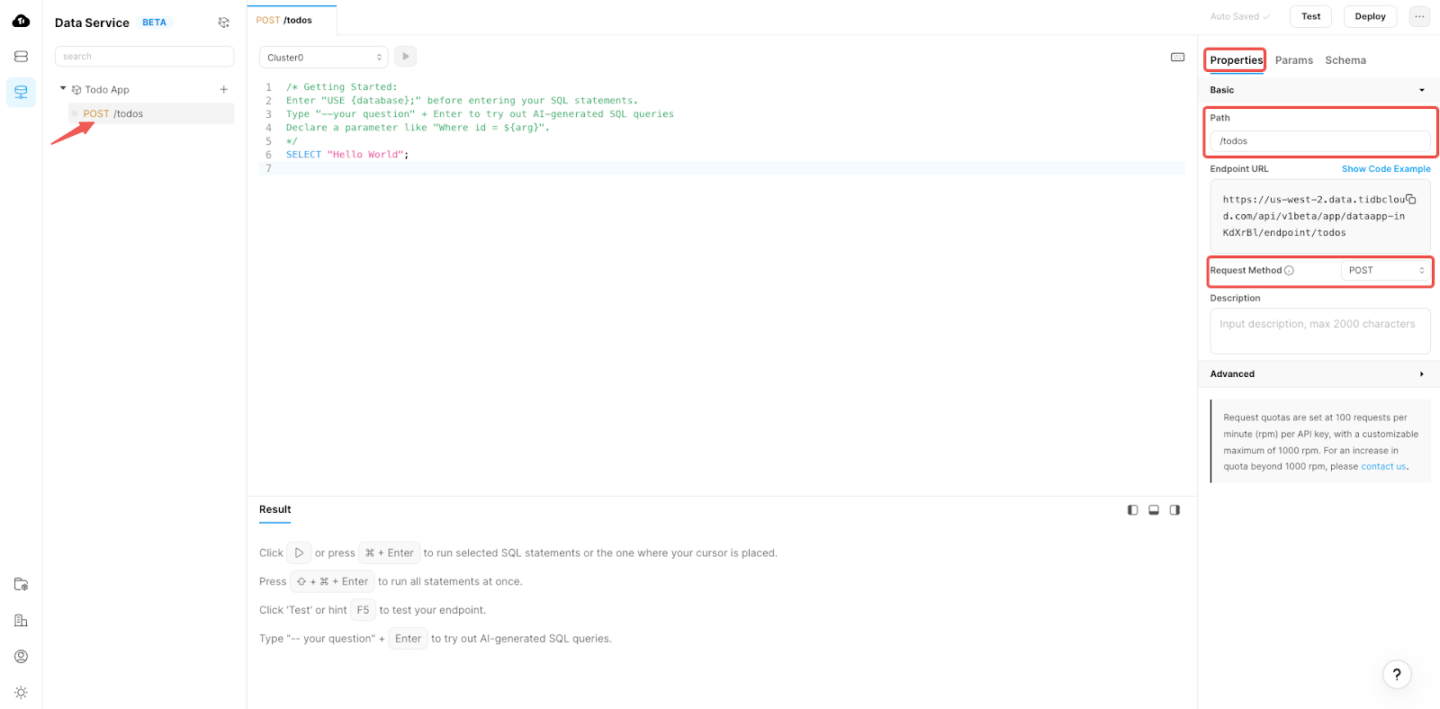Switch to the Params tab

pyautogui.click(x=1294, y=60)
